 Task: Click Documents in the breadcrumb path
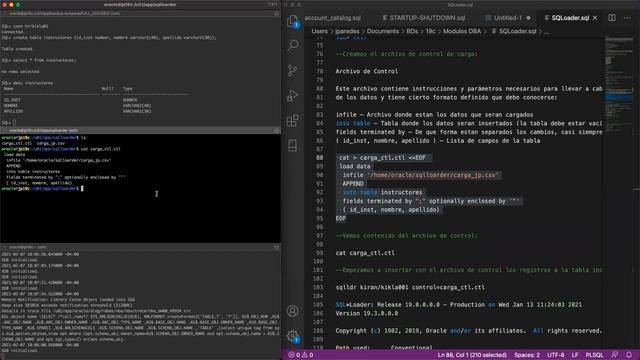[x=382, y=31]
